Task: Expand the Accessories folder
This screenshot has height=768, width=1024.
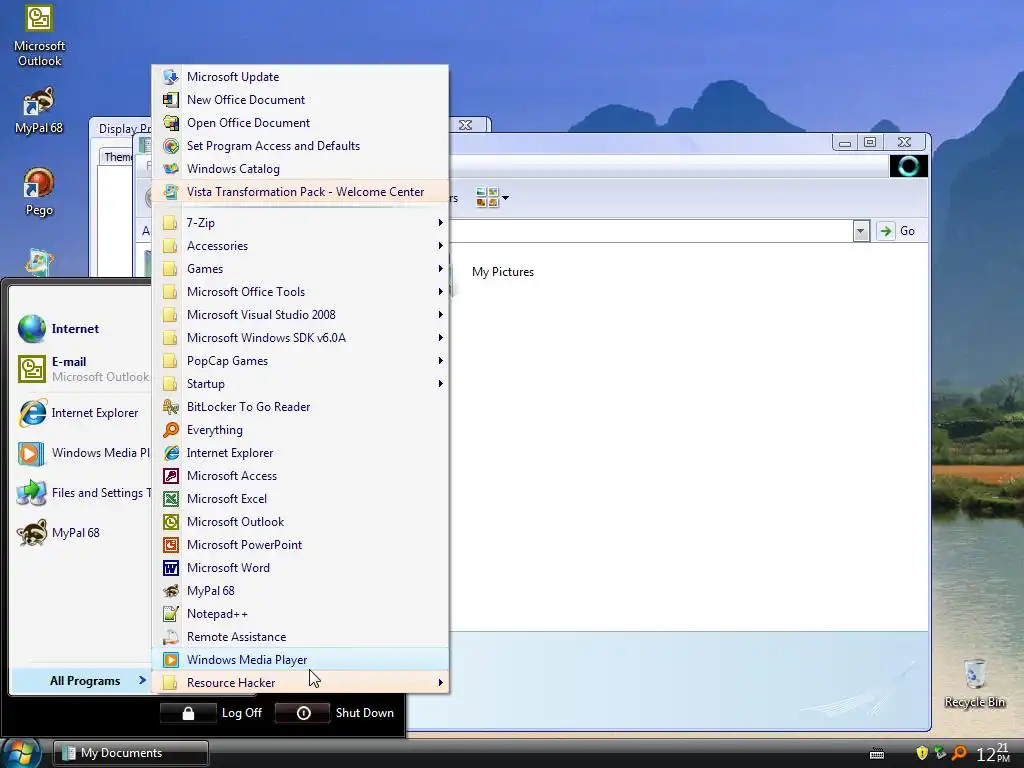Action: [300, 246]
